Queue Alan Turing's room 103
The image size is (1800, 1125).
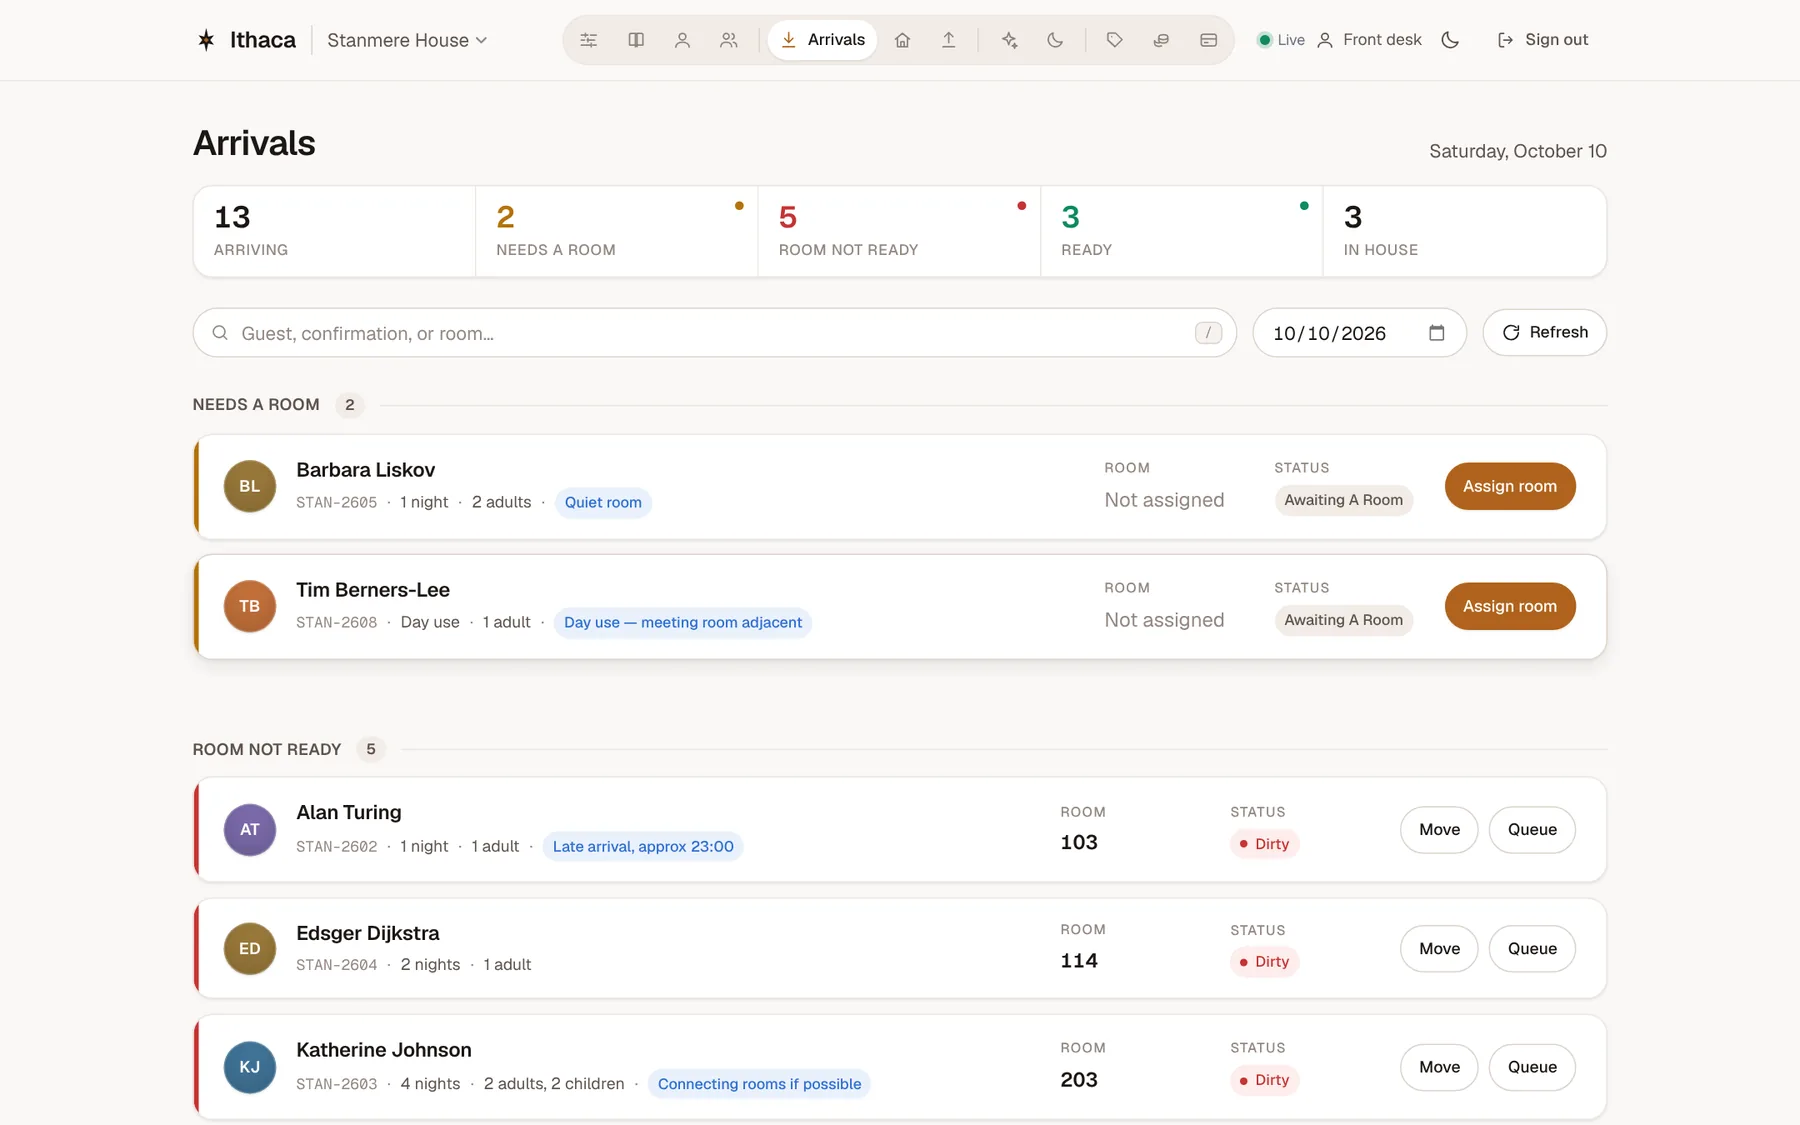pyautogui.click(x=1532, y=830)
